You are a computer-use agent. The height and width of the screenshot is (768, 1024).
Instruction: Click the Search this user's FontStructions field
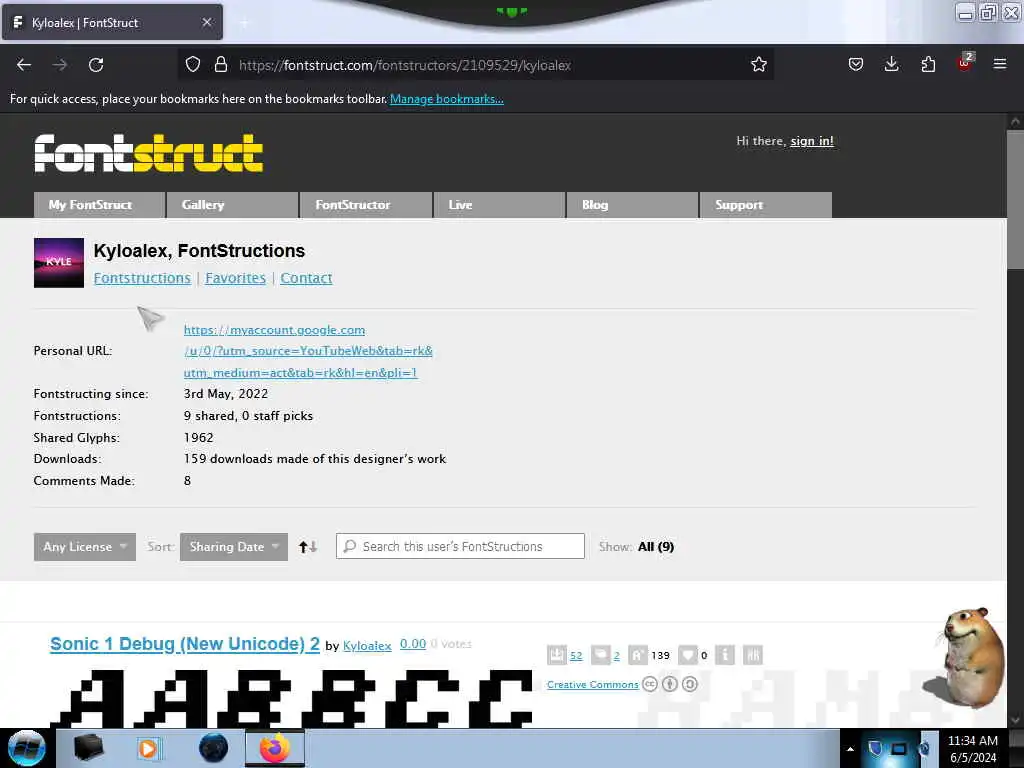pyautogui.click(x=460, y=546)
